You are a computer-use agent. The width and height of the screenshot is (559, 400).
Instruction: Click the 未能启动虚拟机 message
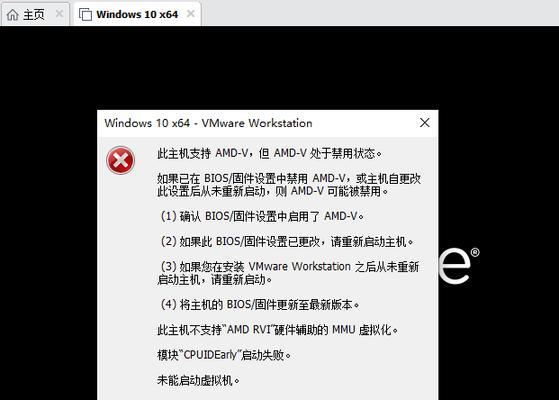tap(198, 381)
